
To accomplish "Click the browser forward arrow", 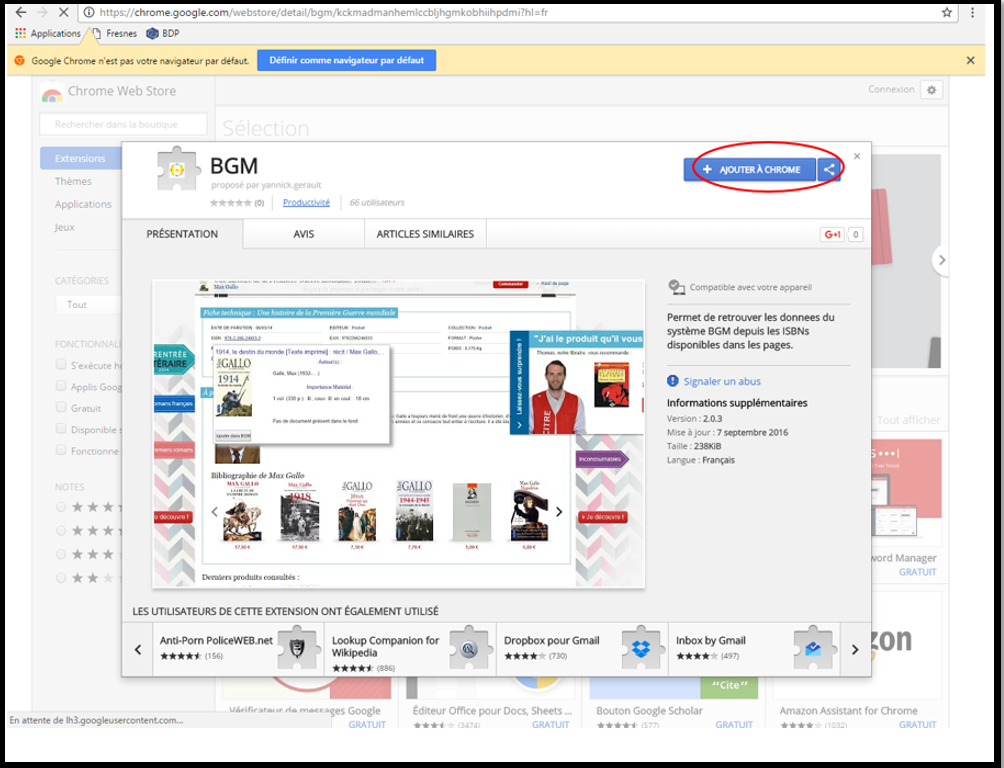I will coord(42,12).
